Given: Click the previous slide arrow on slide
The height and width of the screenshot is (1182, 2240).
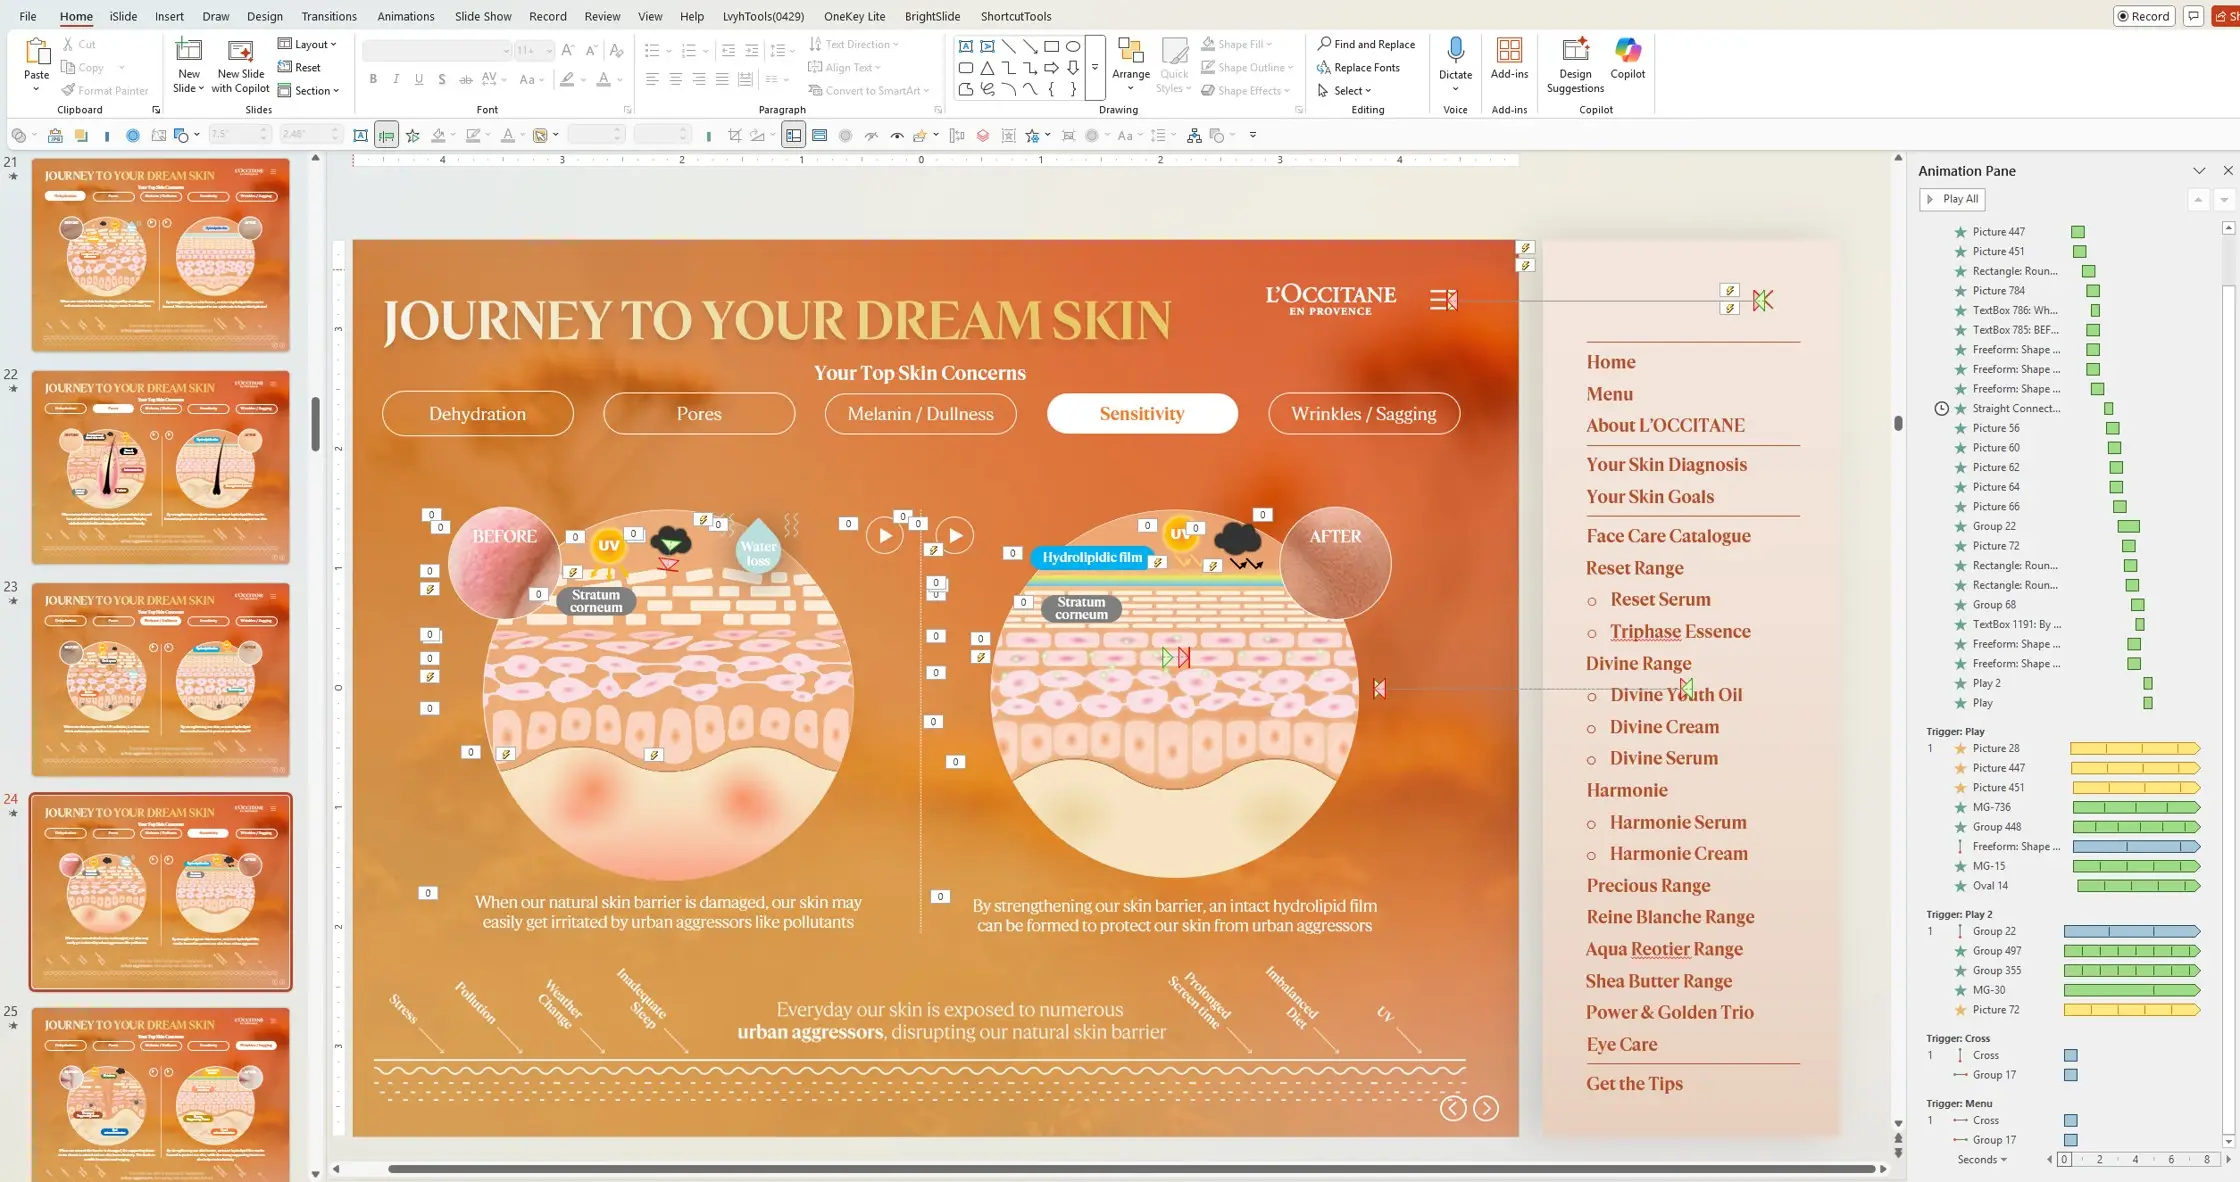Looking at the screenshot, I should 1453,1108.
